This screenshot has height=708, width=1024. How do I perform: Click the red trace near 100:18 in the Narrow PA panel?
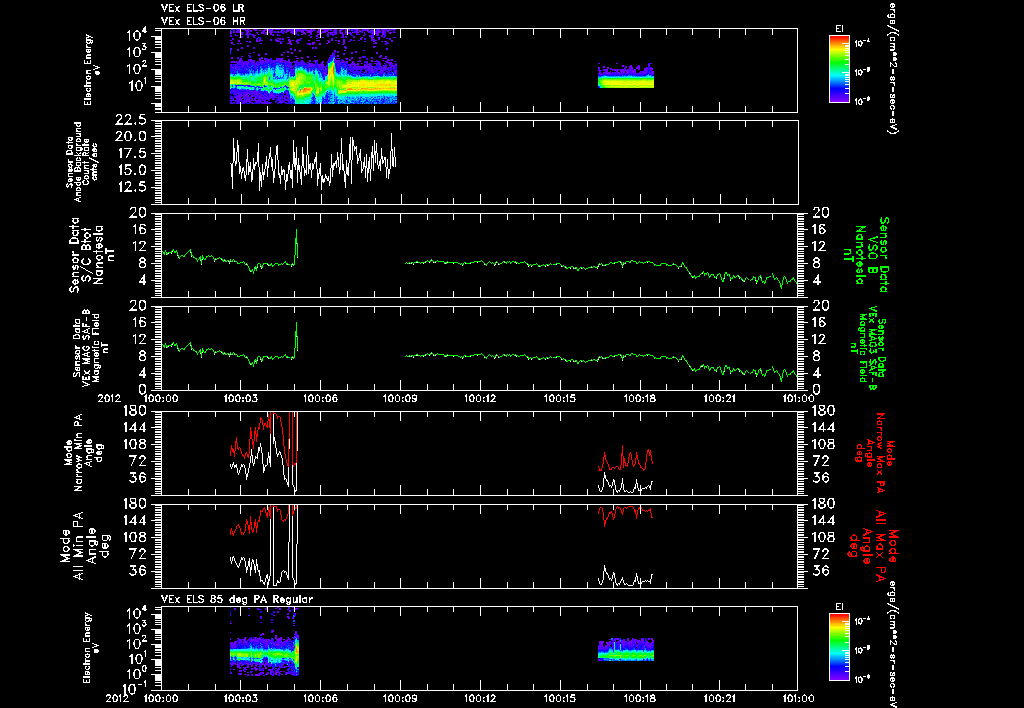tap(626, 459)
